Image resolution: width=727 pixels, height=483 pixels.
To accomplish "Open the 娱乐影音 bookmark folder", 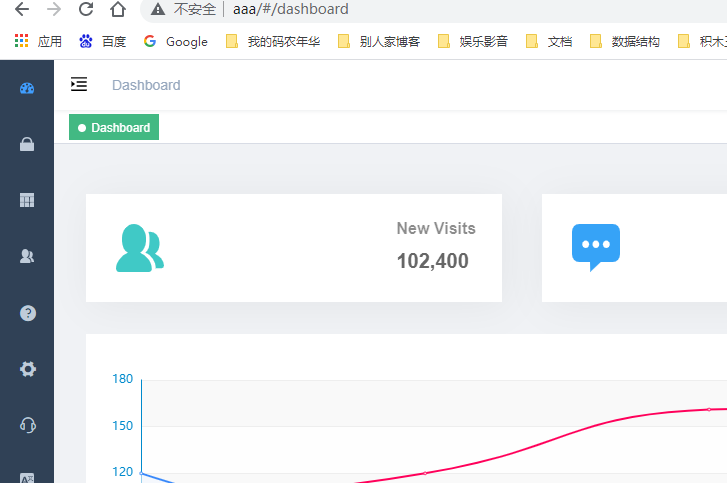I will (472, 41).
